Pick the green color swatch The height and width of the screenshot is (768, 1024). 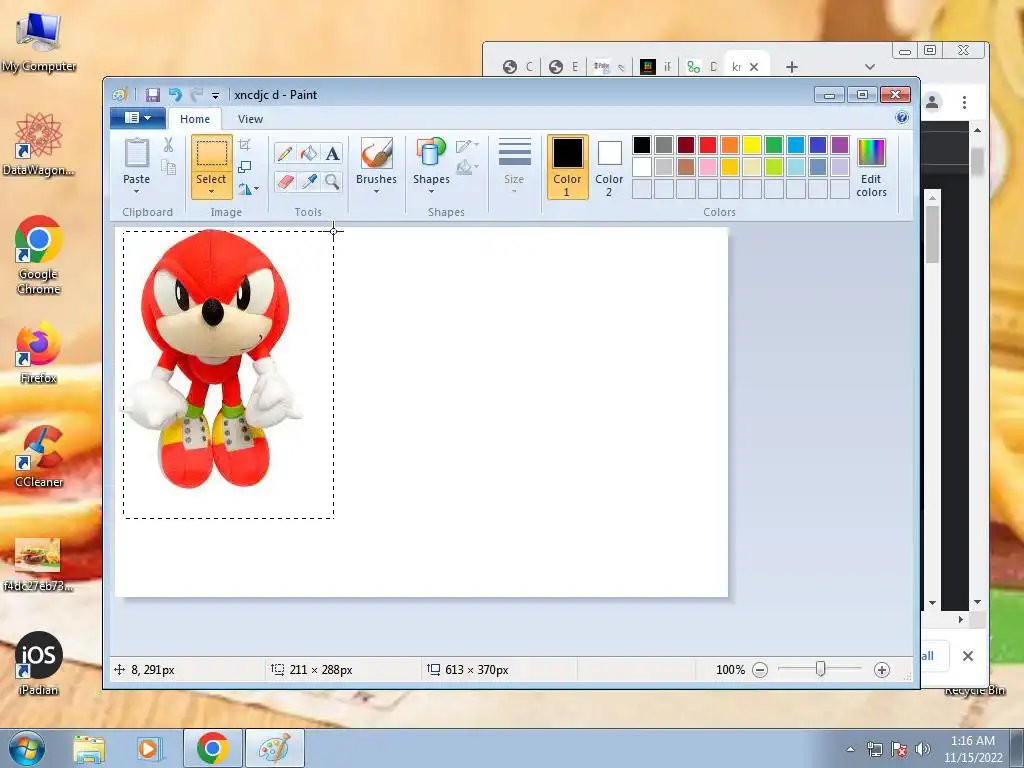774,145
